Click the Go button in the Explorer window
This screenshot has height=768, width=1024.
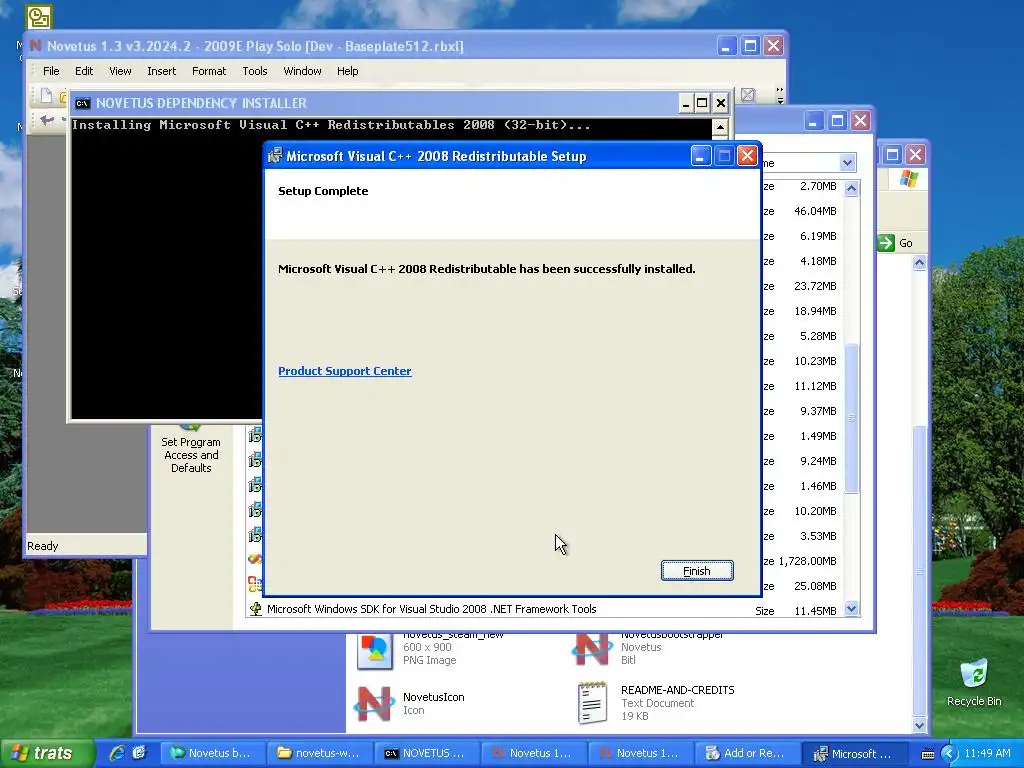pos(895,243)
